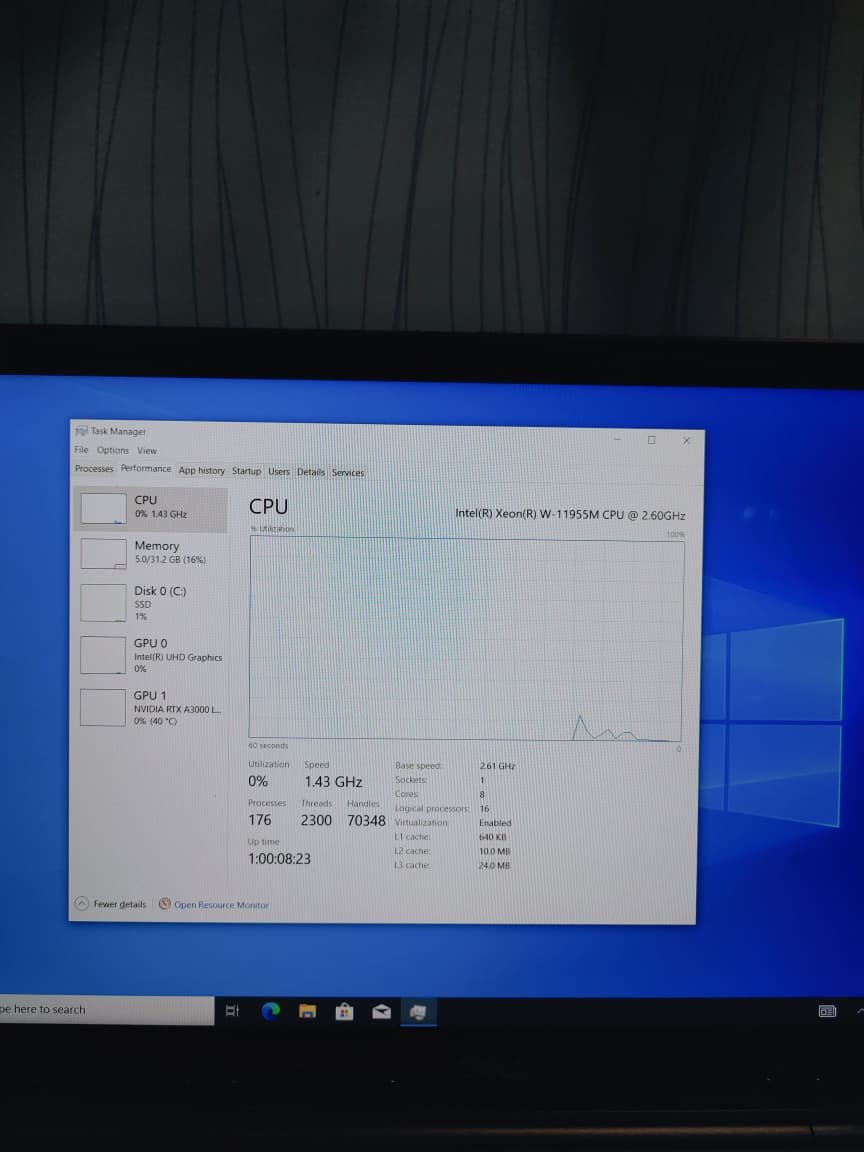Viewport: 864px width, 1152px height.
Task: Click the Virtualization Enabled value
Action: point(495,823)
